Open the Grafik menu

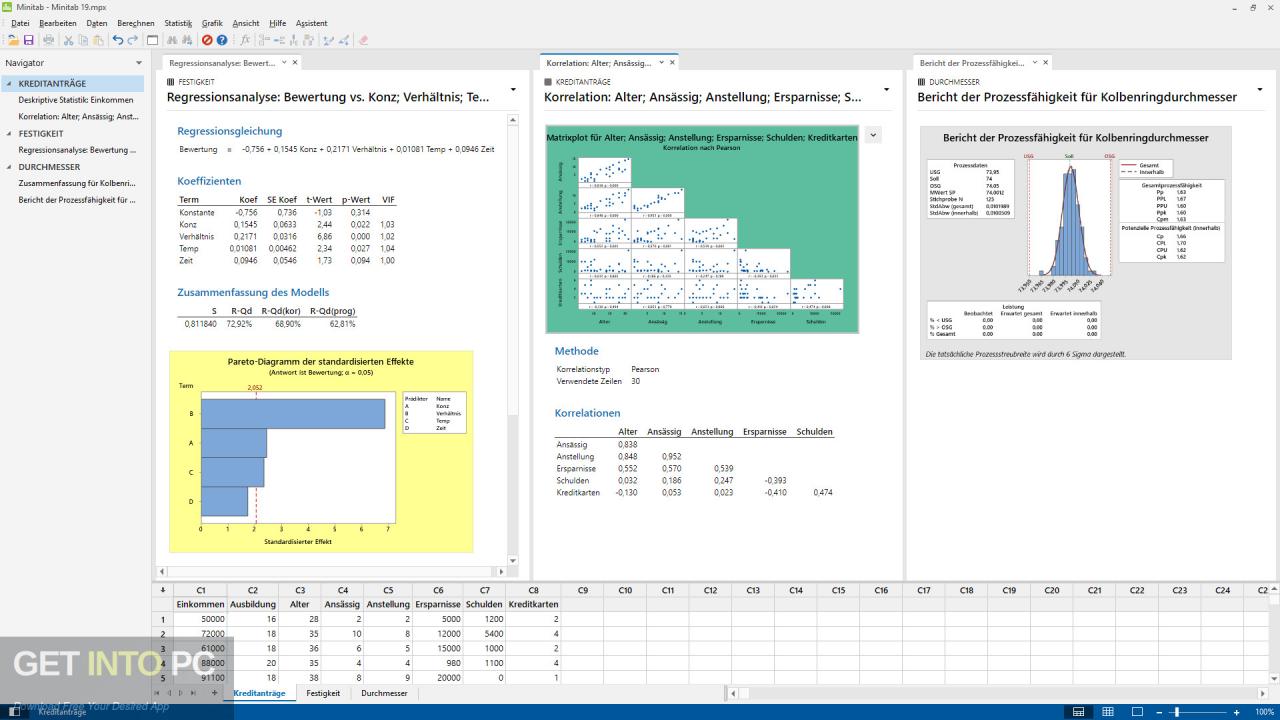click(x=212, y=22)
